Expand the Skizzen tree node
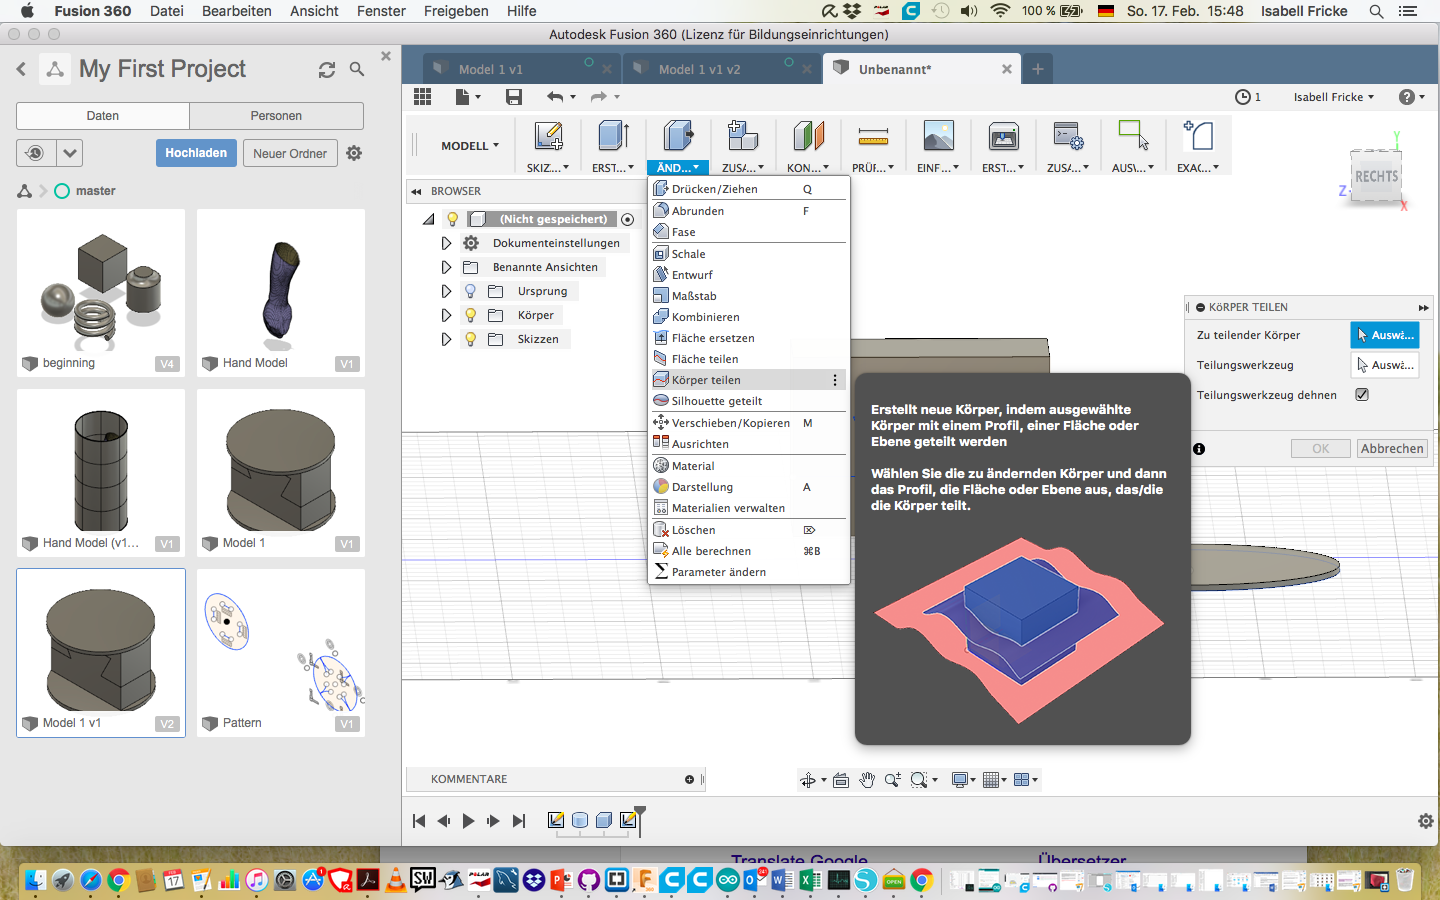This screenshot has width=1440, height=900. [x=446, y=339]
